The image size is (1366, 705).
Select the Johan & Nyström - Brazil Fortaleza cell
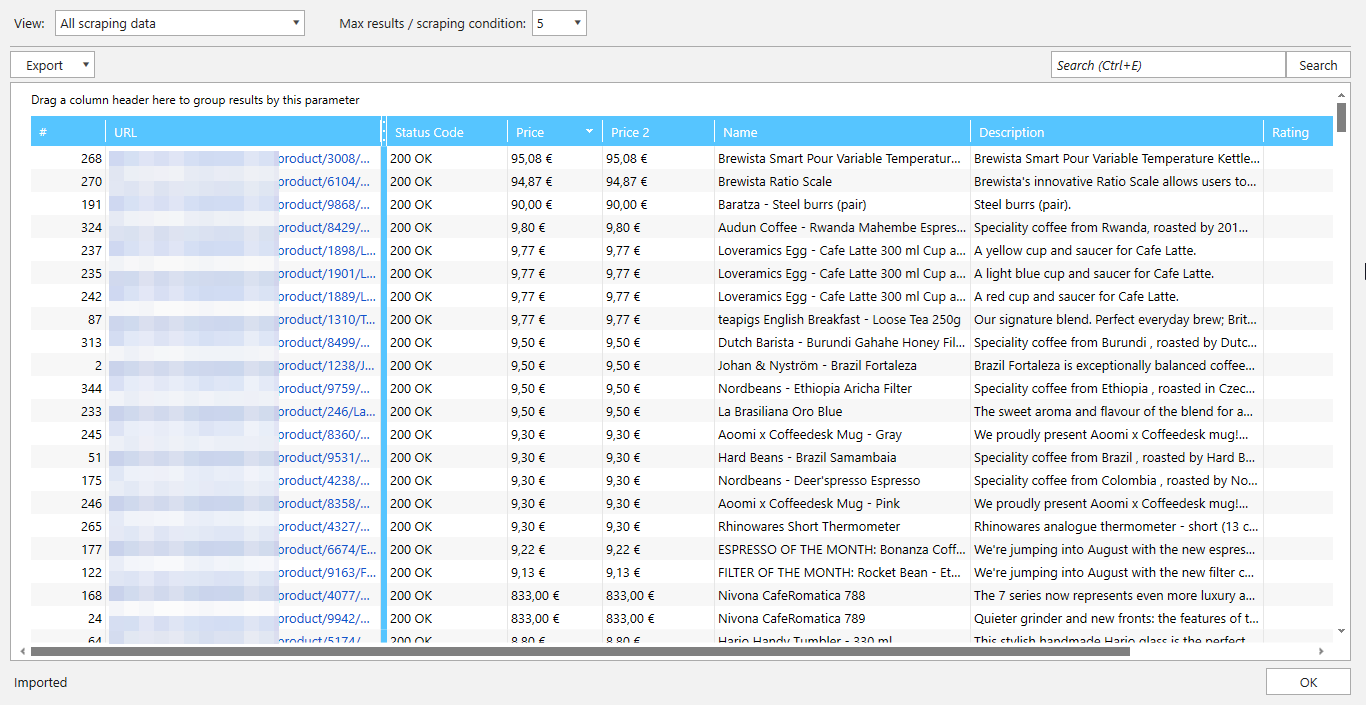842,365
